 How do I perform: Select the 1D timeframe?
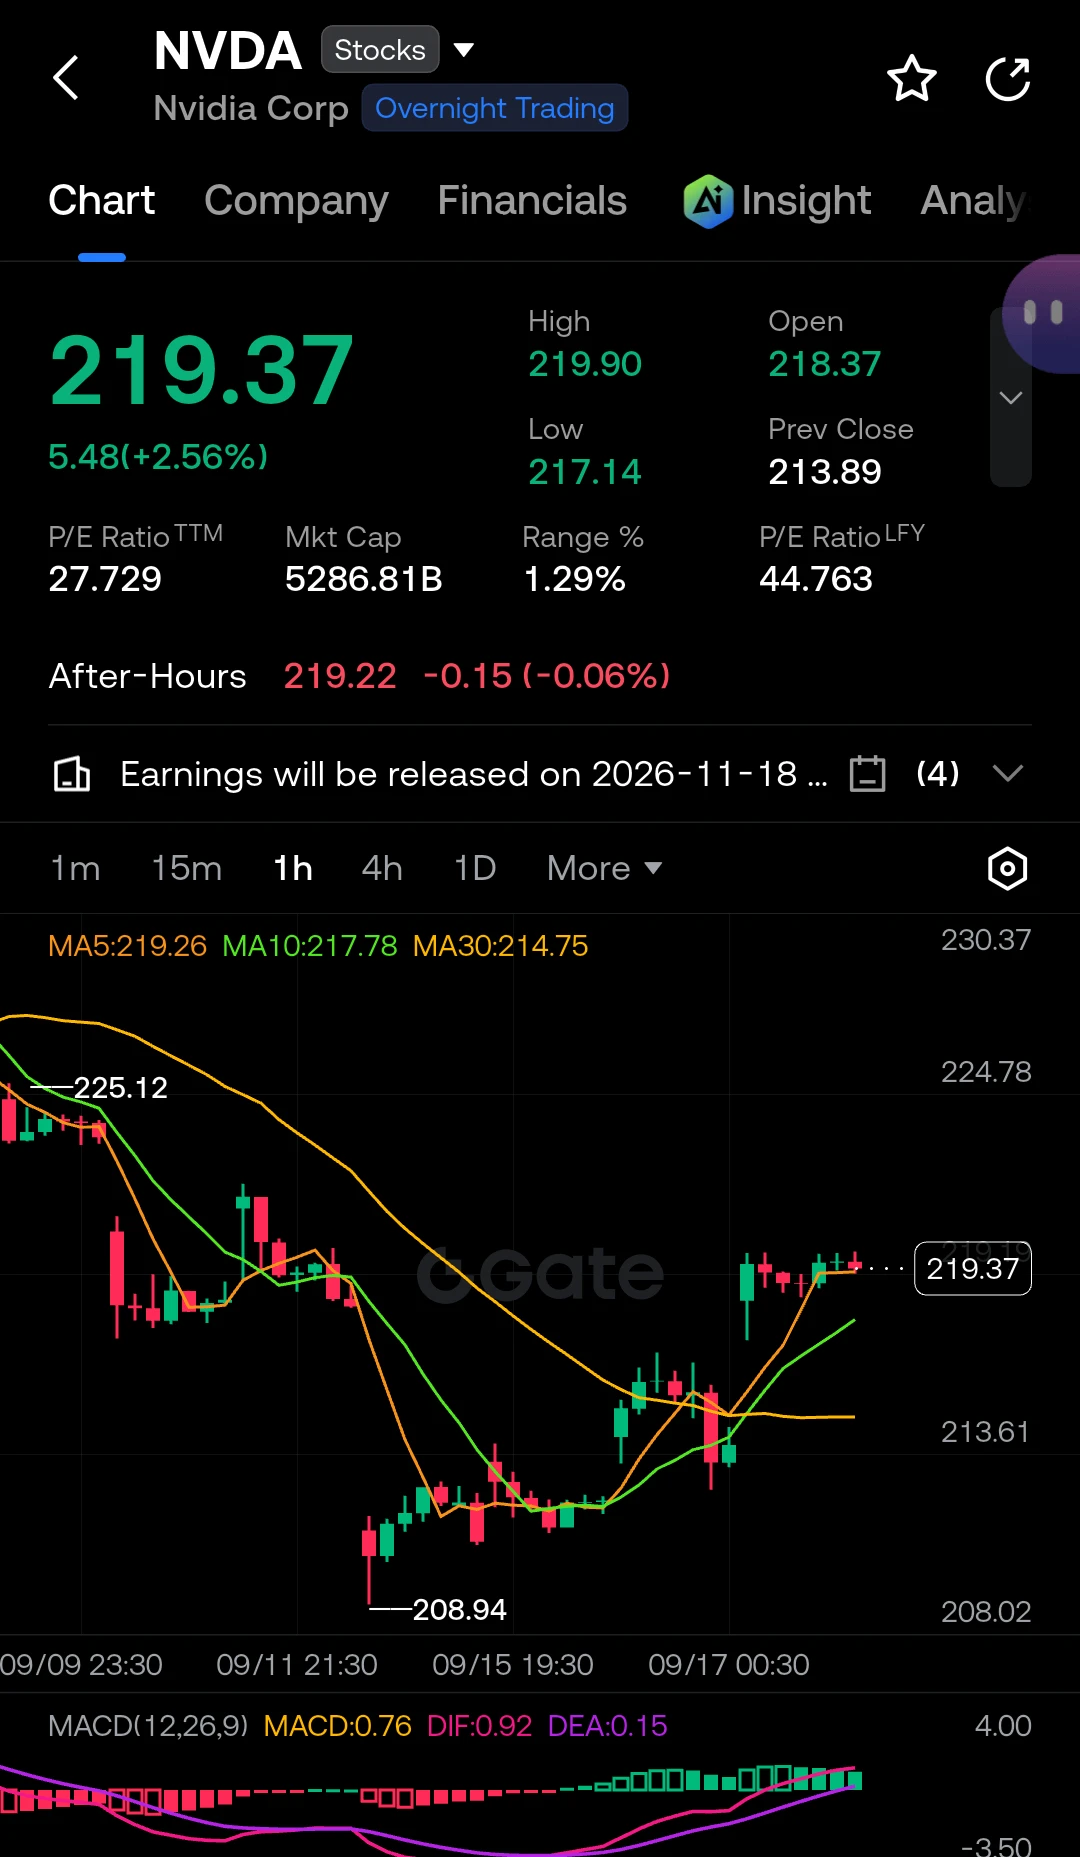point(475,868)
